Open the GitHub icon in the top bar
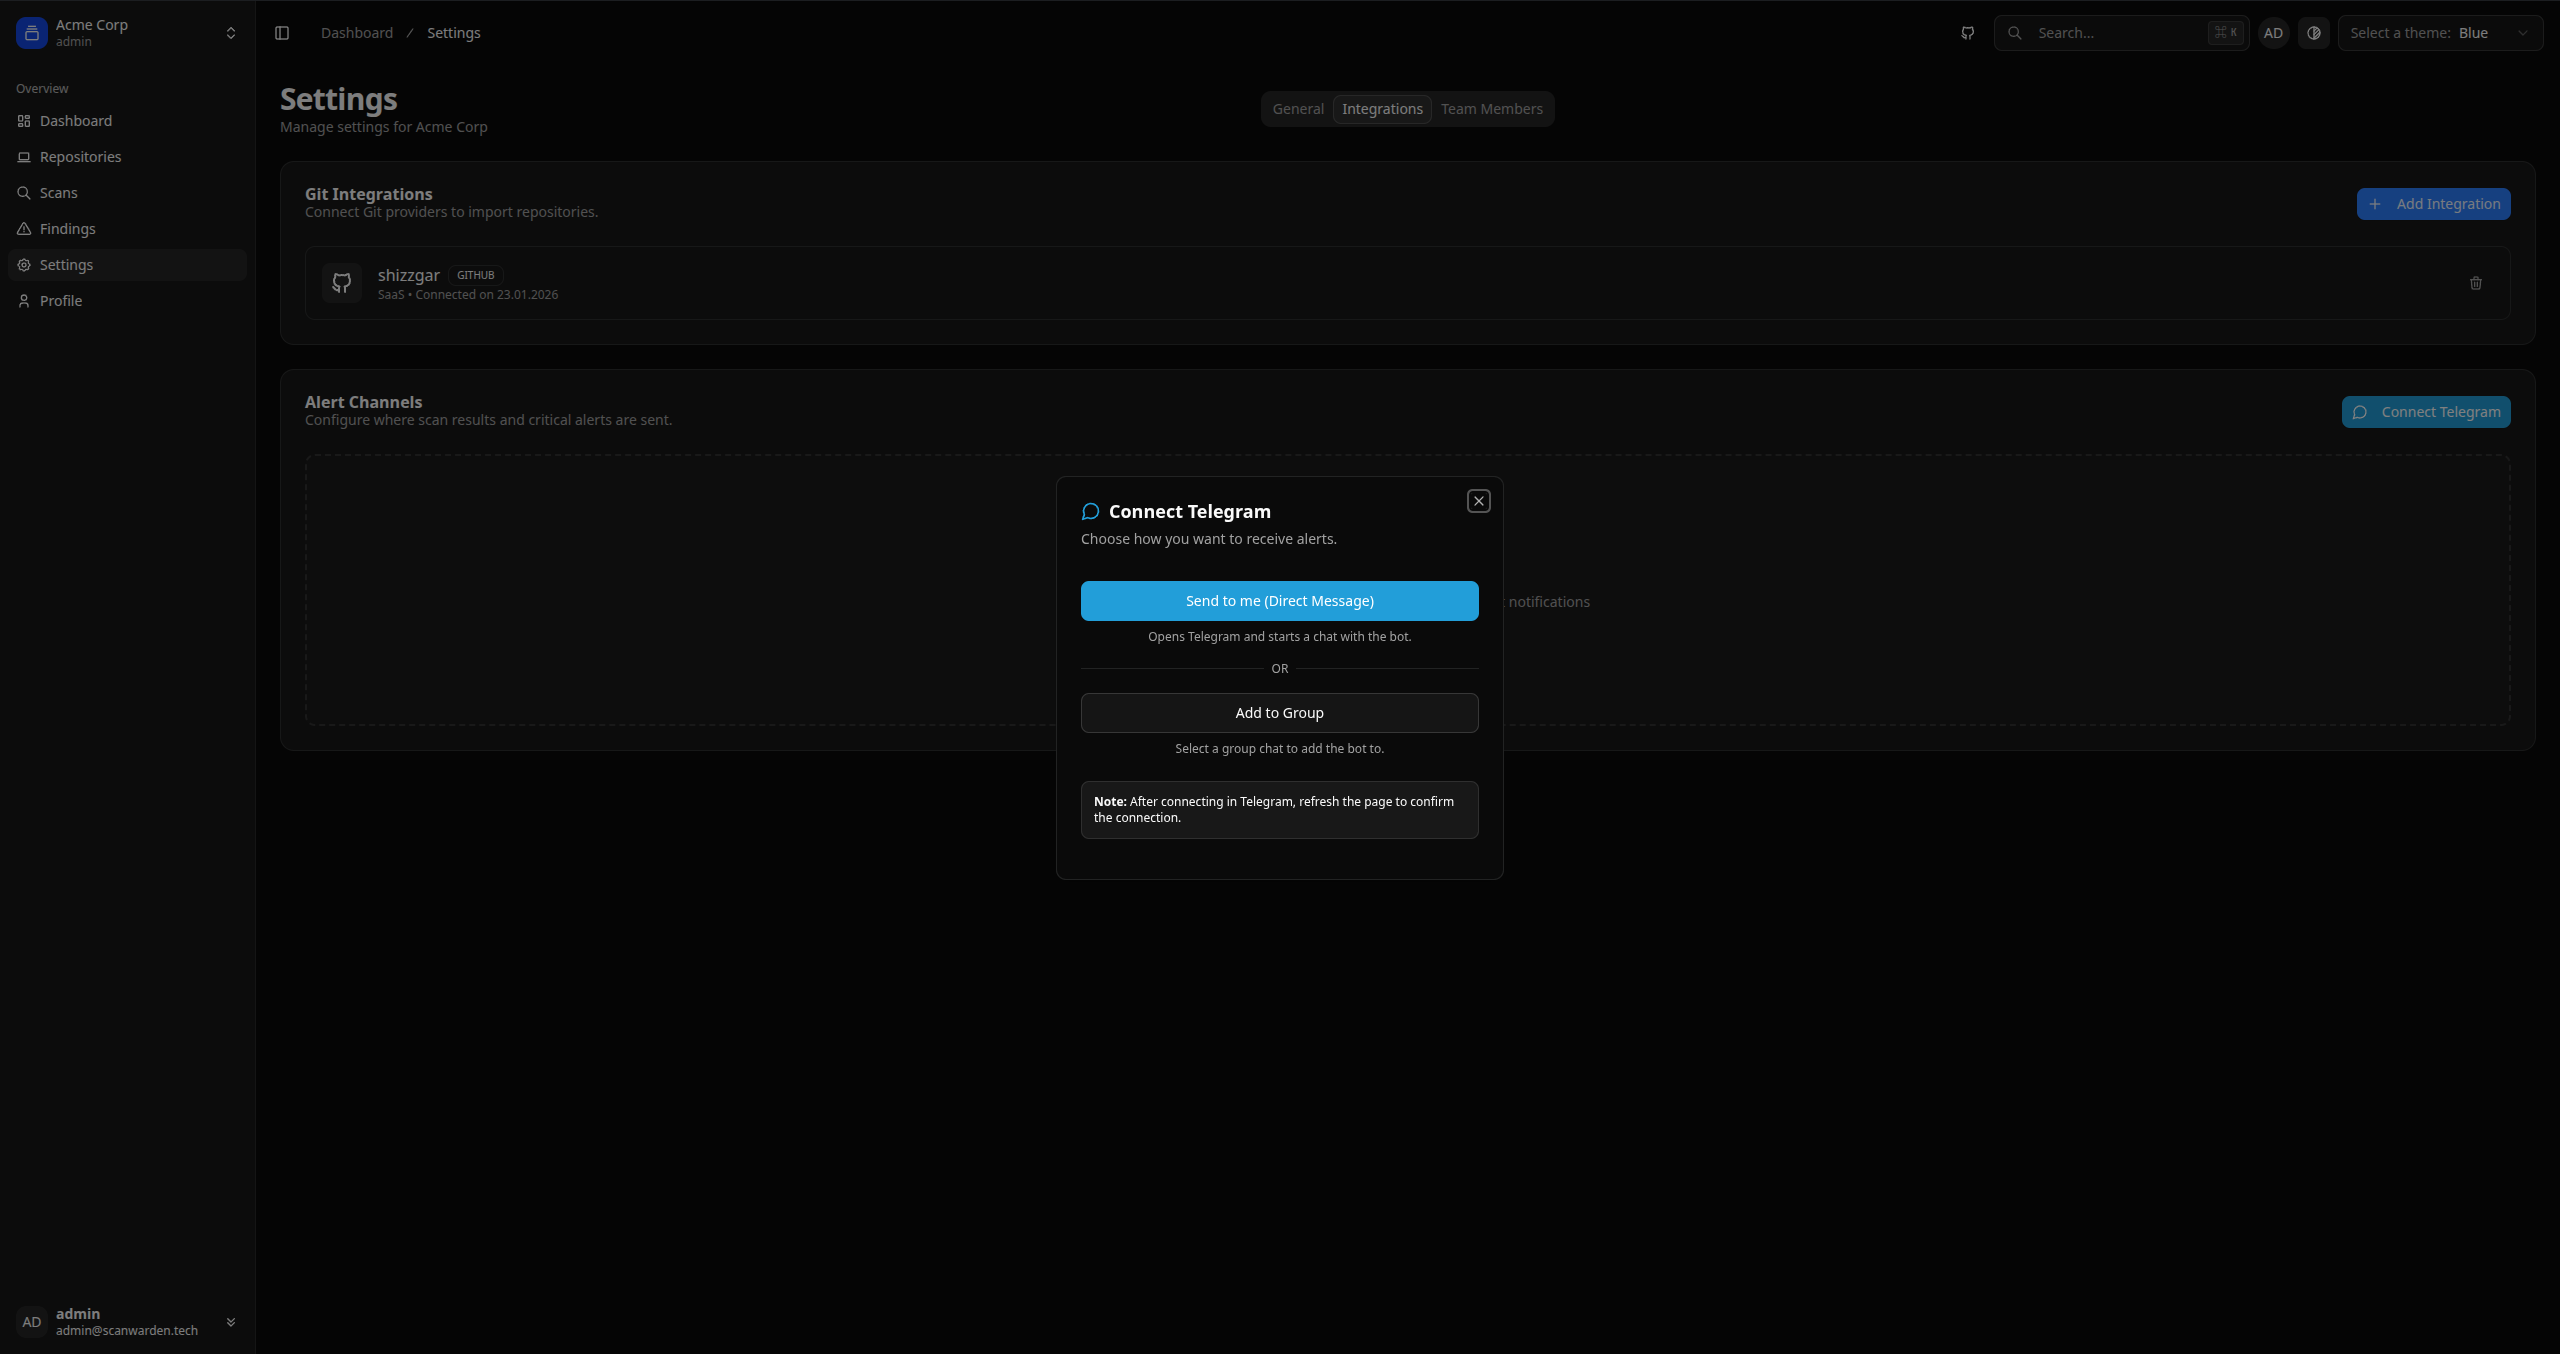This screenshot has height=1354, width=2560. coord(1966,32)
